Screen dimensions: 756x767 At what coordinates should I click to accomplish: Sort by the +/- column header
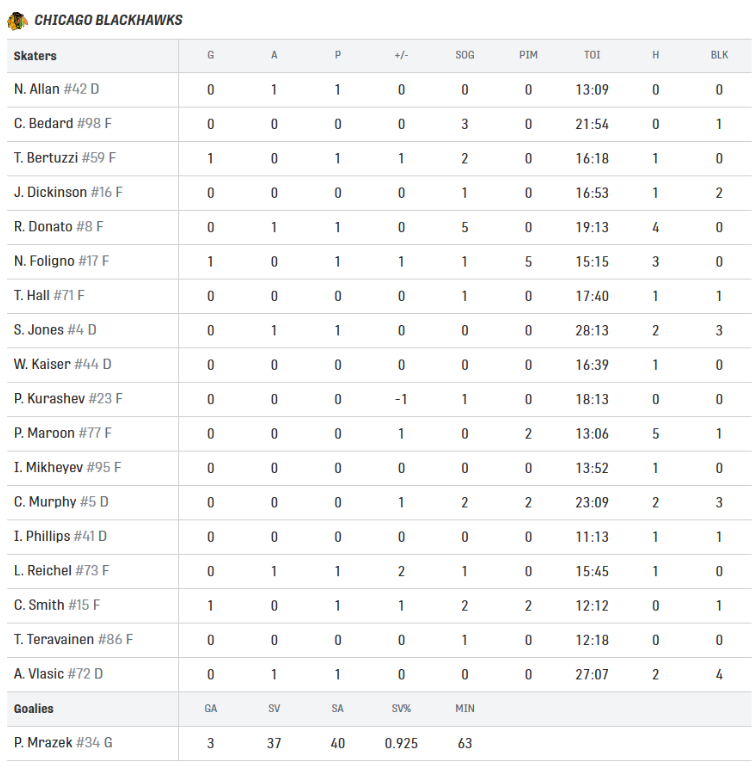401,56
